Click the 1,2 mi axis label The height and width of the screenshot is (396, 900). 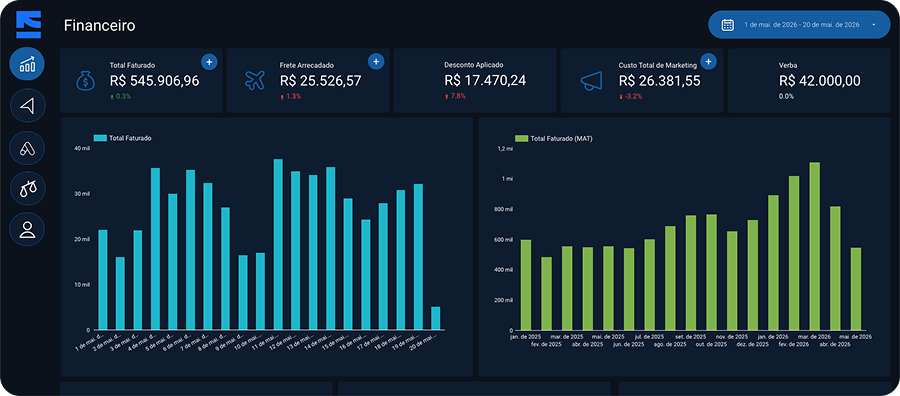(505, 149)
